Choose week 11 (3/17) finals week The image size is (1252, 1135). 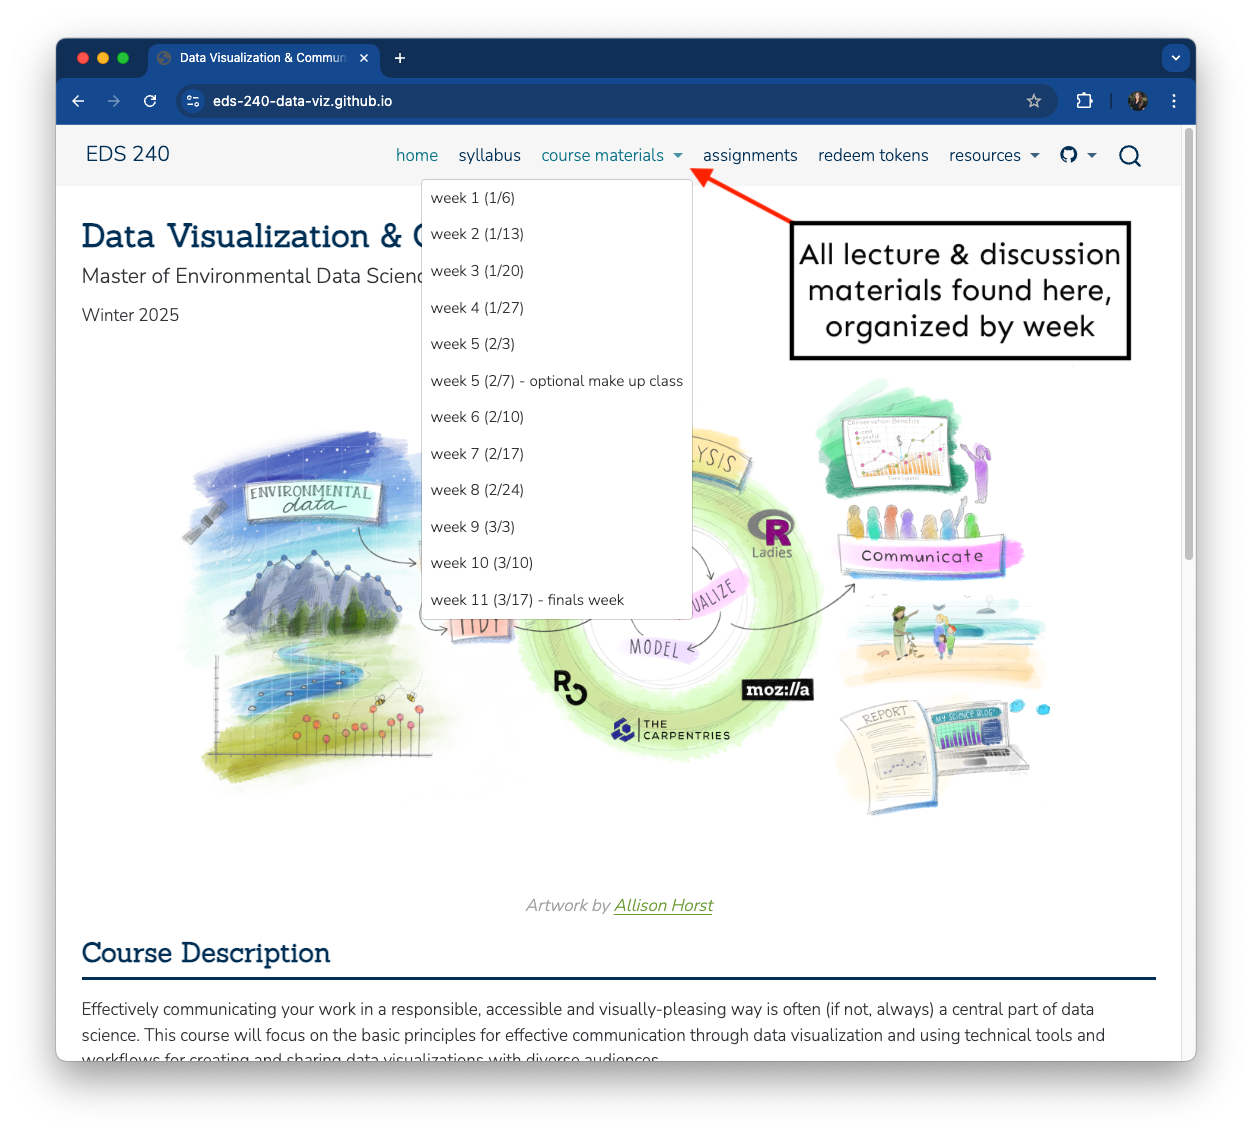[x=527, y=600]
